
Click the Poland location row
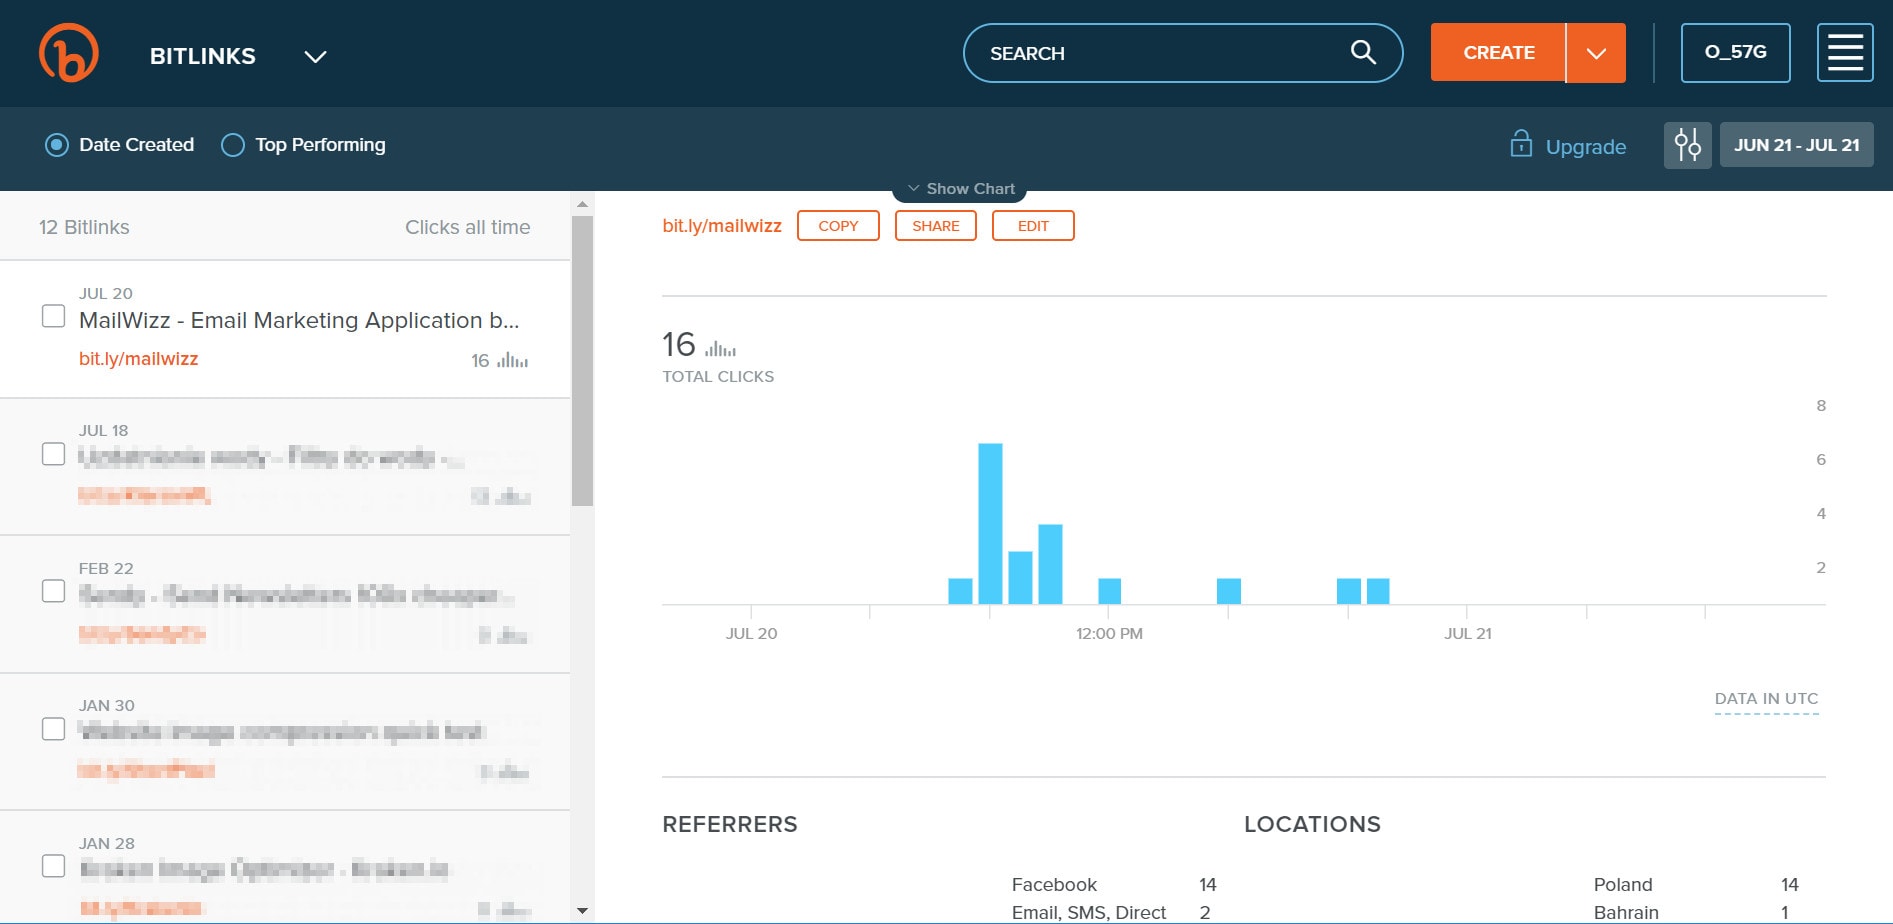click(x=1696, y=885)
